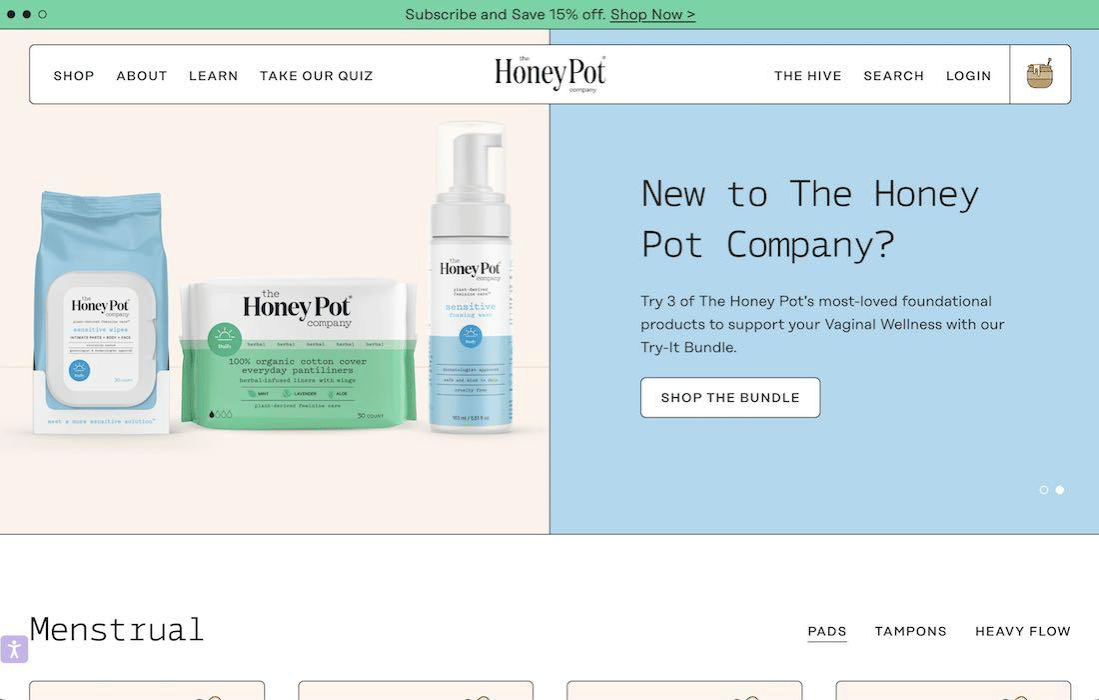This screenshot has height=700, width=1099.
Task: Open the ABOUT menu
Action: click(x=142, y=76)
